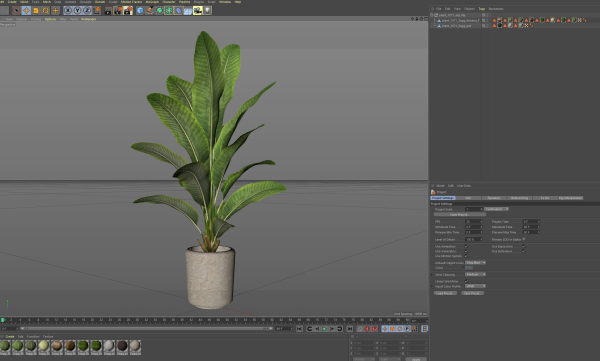Click the Render View clapperboard icon

[x=108, y=10]
